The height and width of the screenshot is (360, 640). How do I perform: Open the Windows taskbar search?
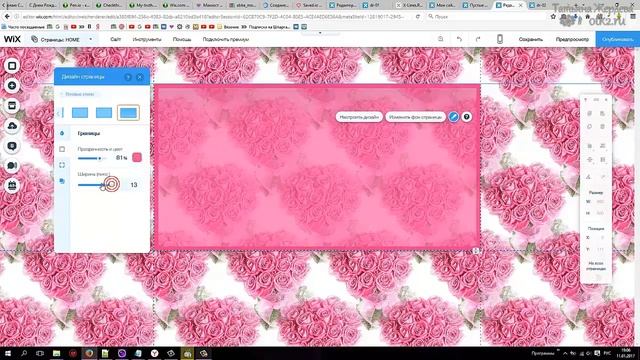(x=24, y=353)
